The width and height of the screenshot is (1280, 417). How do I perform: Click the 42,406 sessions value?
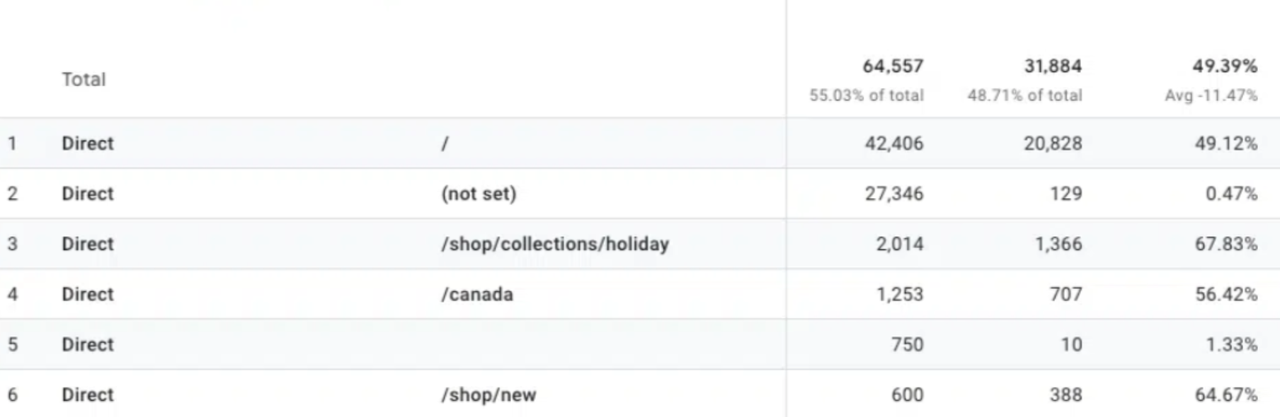click(x=894, y=143)
